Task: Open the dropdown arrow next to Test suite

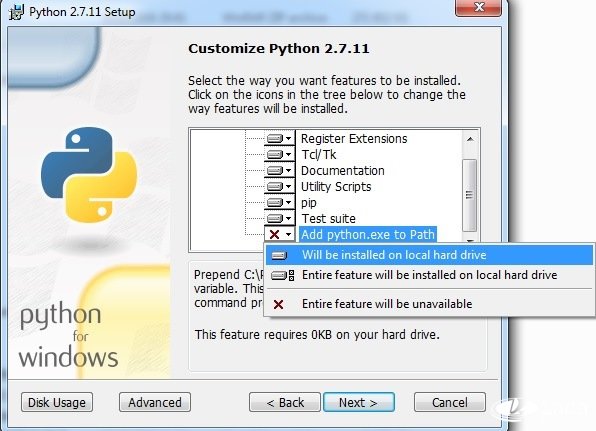Action: tap(289, 218)
